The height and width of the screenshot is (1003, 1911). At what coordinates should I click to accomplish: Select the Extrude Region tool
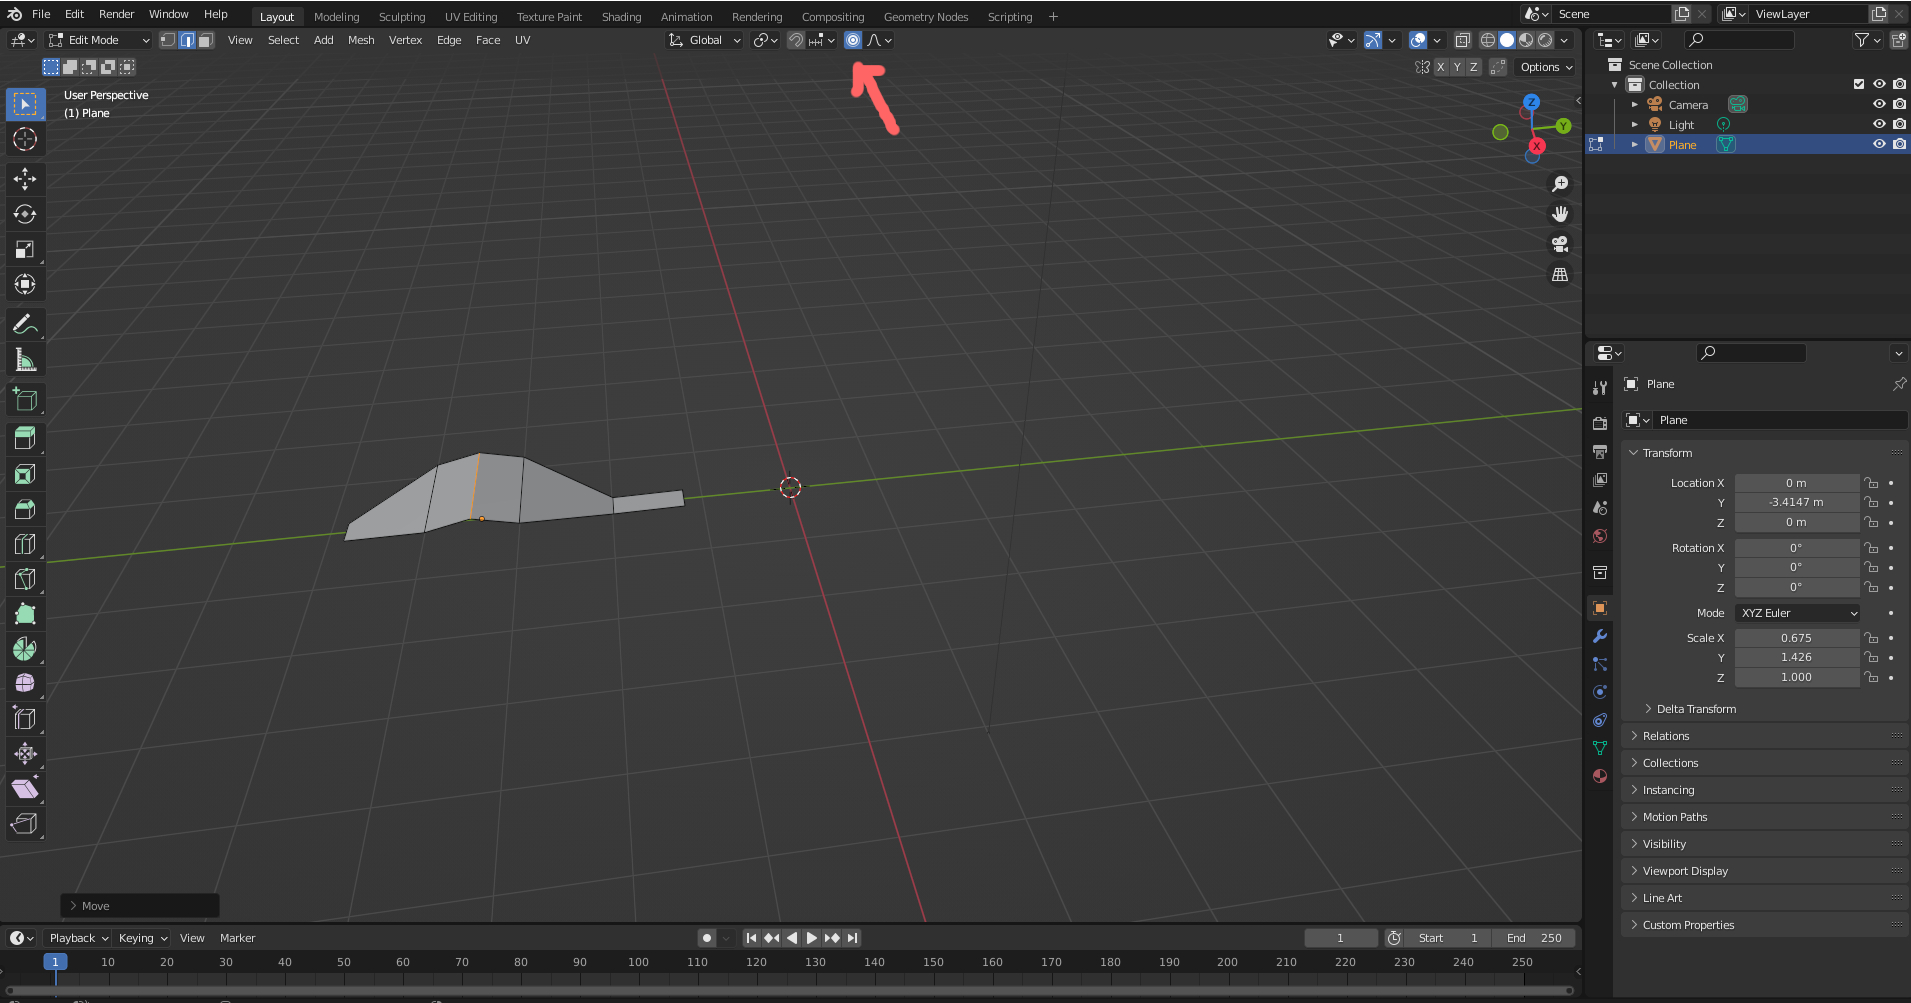(x=25, y=439)
